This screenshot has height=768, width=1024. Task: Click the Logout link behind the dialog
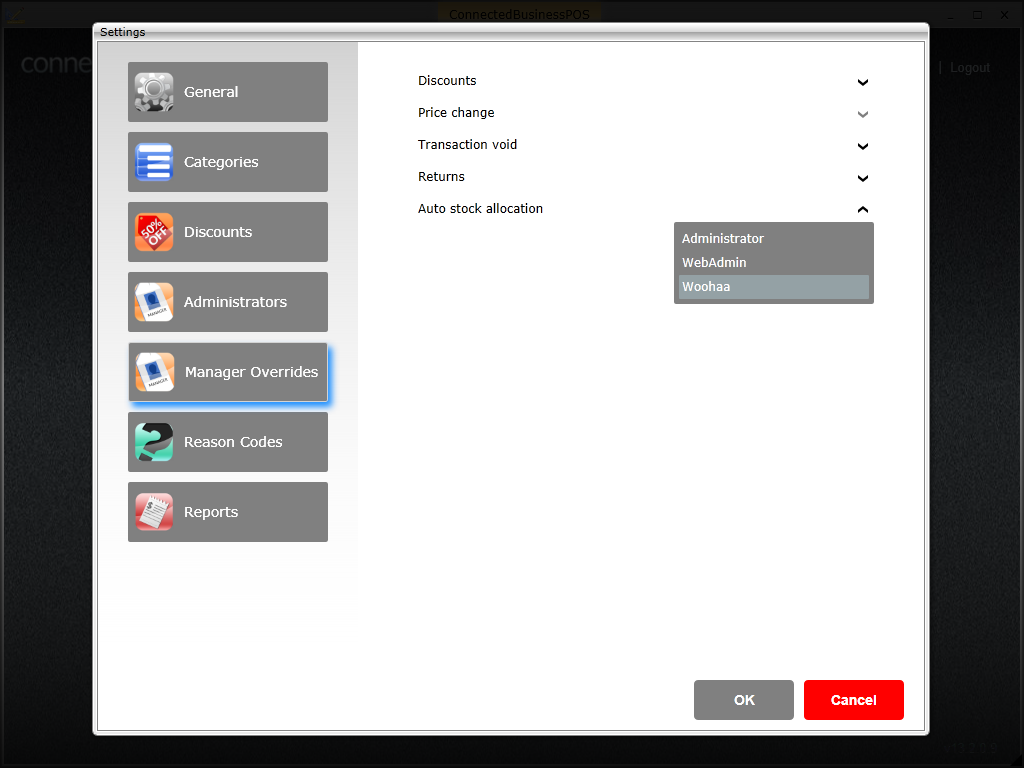pos(970,68)
